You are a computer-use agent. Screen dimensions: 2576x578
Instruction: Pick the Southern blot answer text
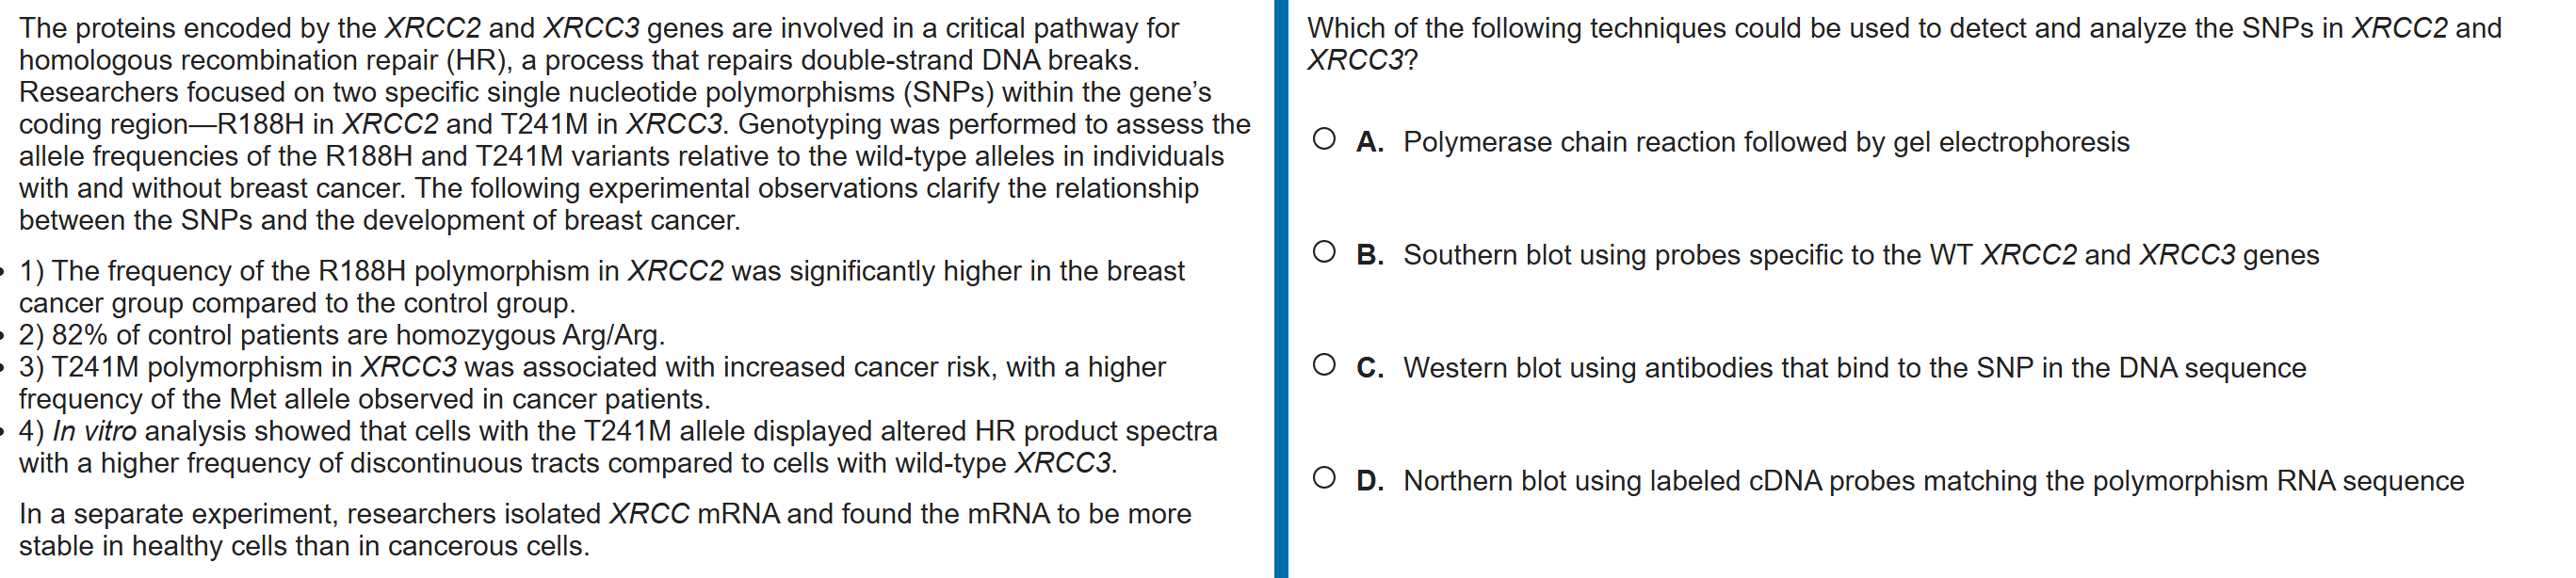(1860, 255)
